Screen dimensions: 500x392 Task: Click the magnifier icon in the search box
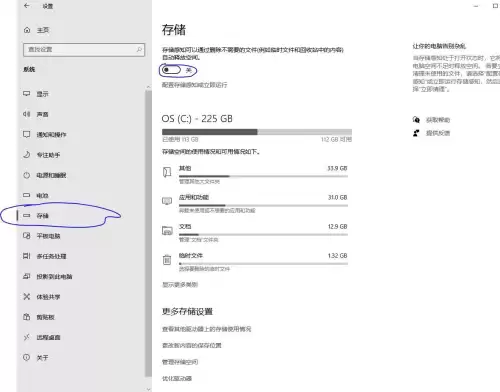[x=139, y=49]
